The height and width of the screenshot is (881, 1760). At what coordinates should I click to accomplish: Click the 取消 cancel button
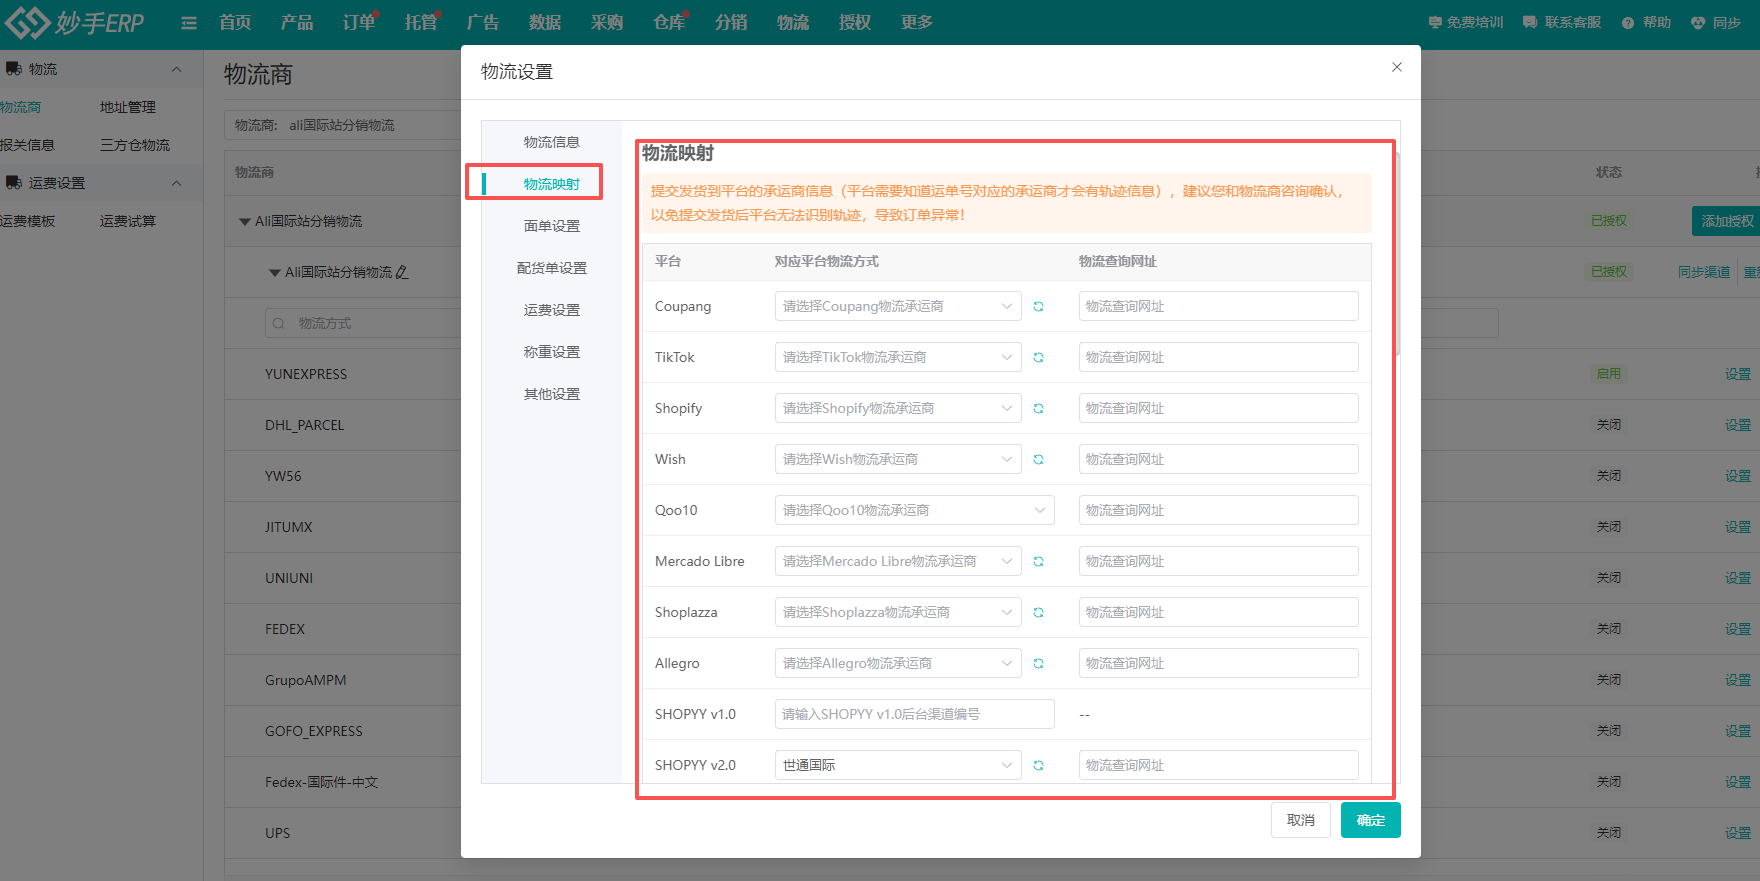(x=1300, y=820)
